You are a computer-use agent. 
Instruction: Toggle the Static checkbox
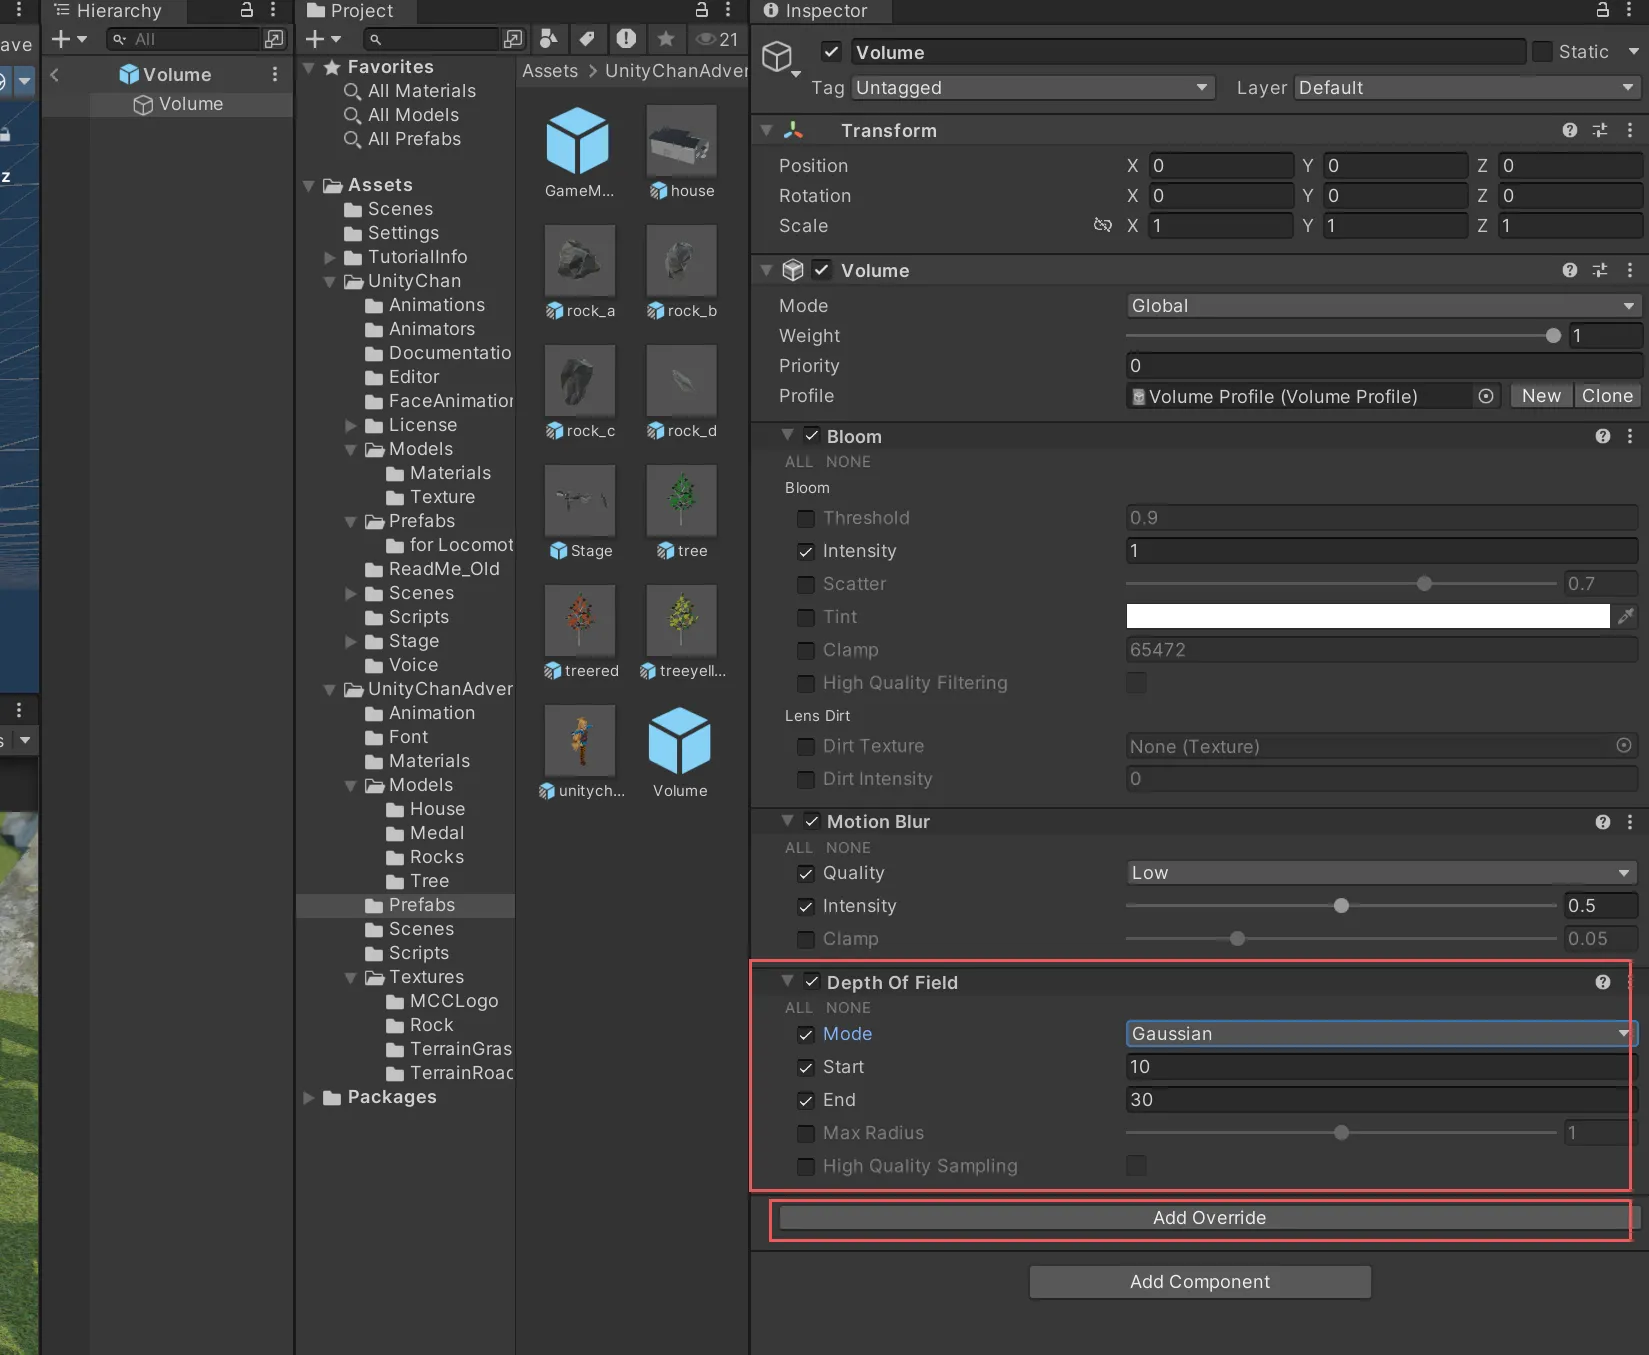1543,51
